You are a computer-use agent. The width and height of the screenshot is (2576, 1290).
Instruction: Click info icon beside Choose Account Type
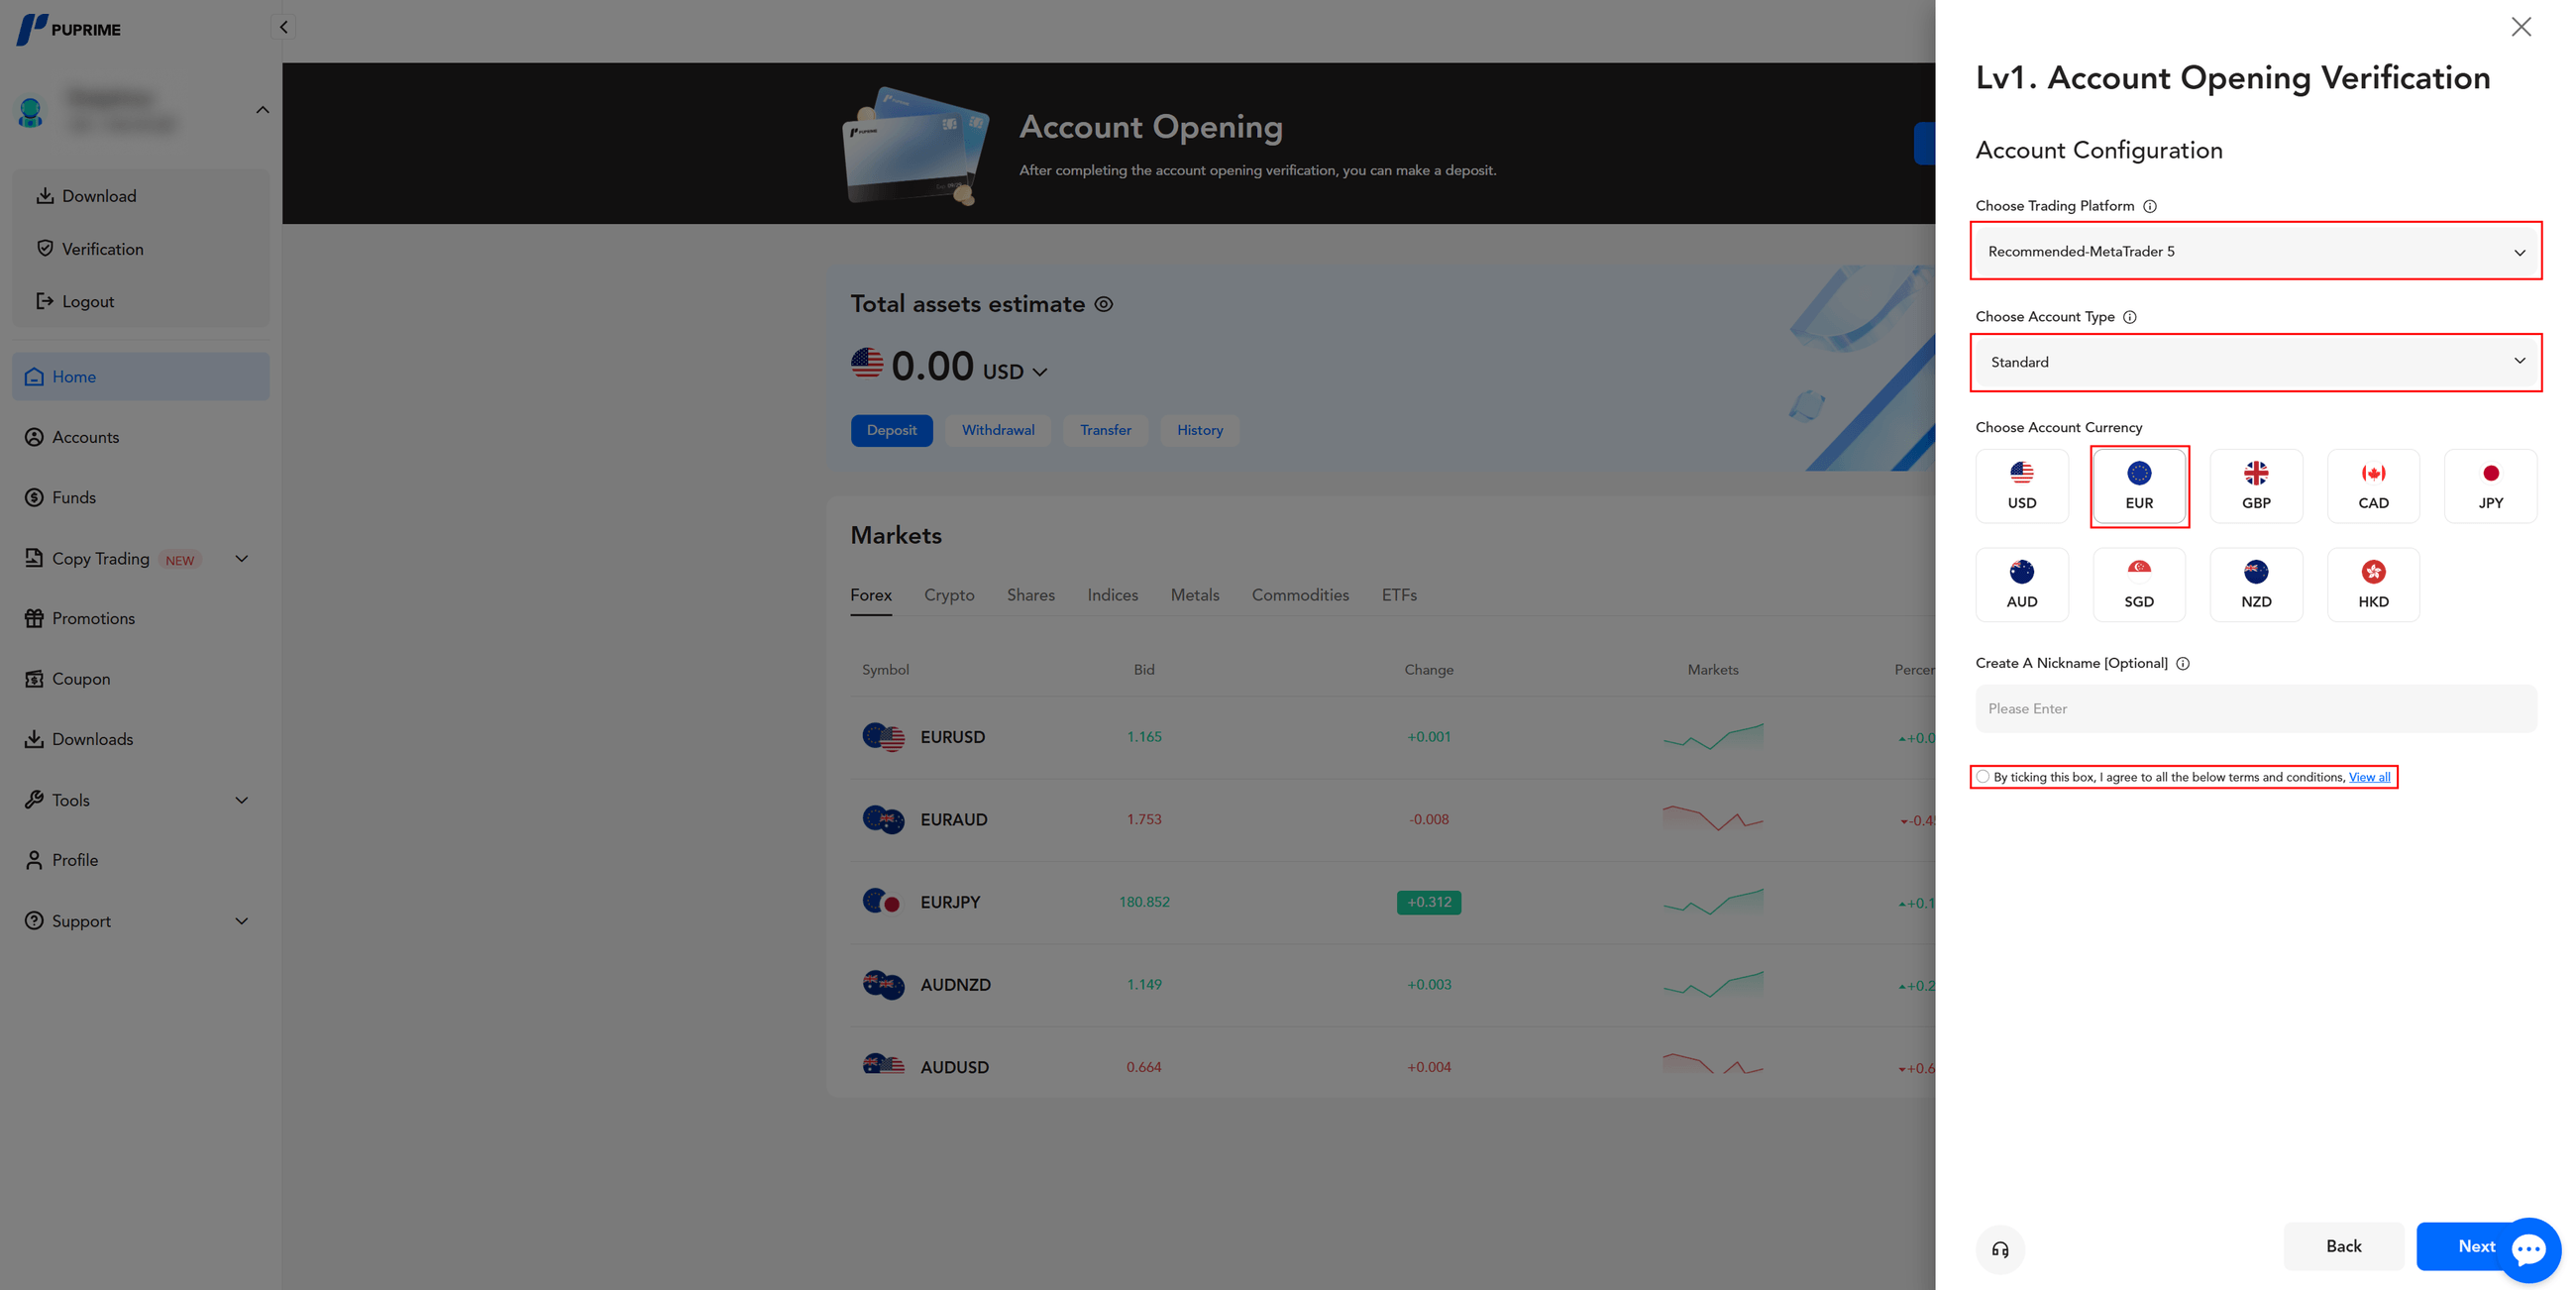point(2130,317)
